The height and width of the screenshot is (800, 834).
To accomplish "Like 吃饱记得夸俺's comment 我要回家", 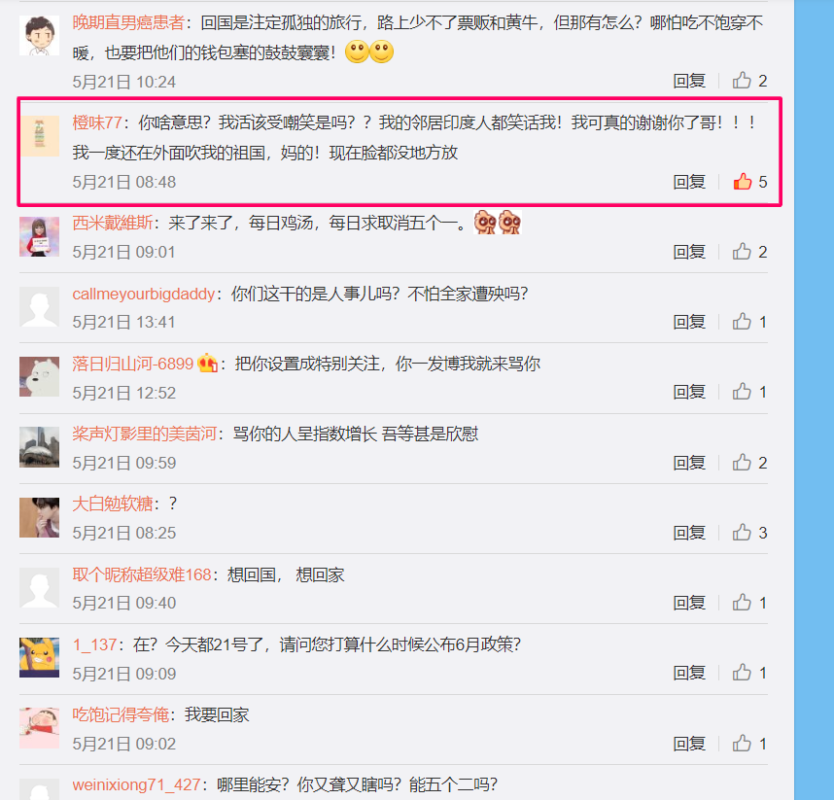I will click(x=742, y=743).
